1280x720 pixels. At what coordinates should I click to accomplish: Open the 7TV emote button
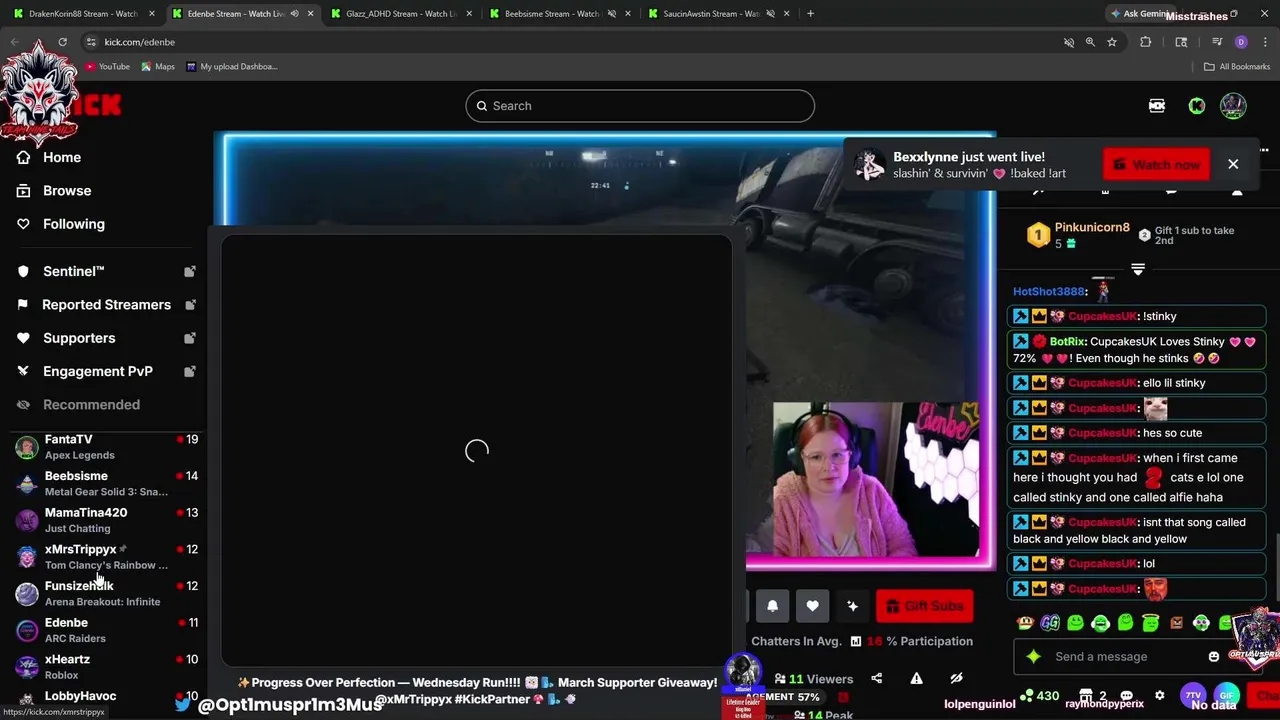(1193, 695)
